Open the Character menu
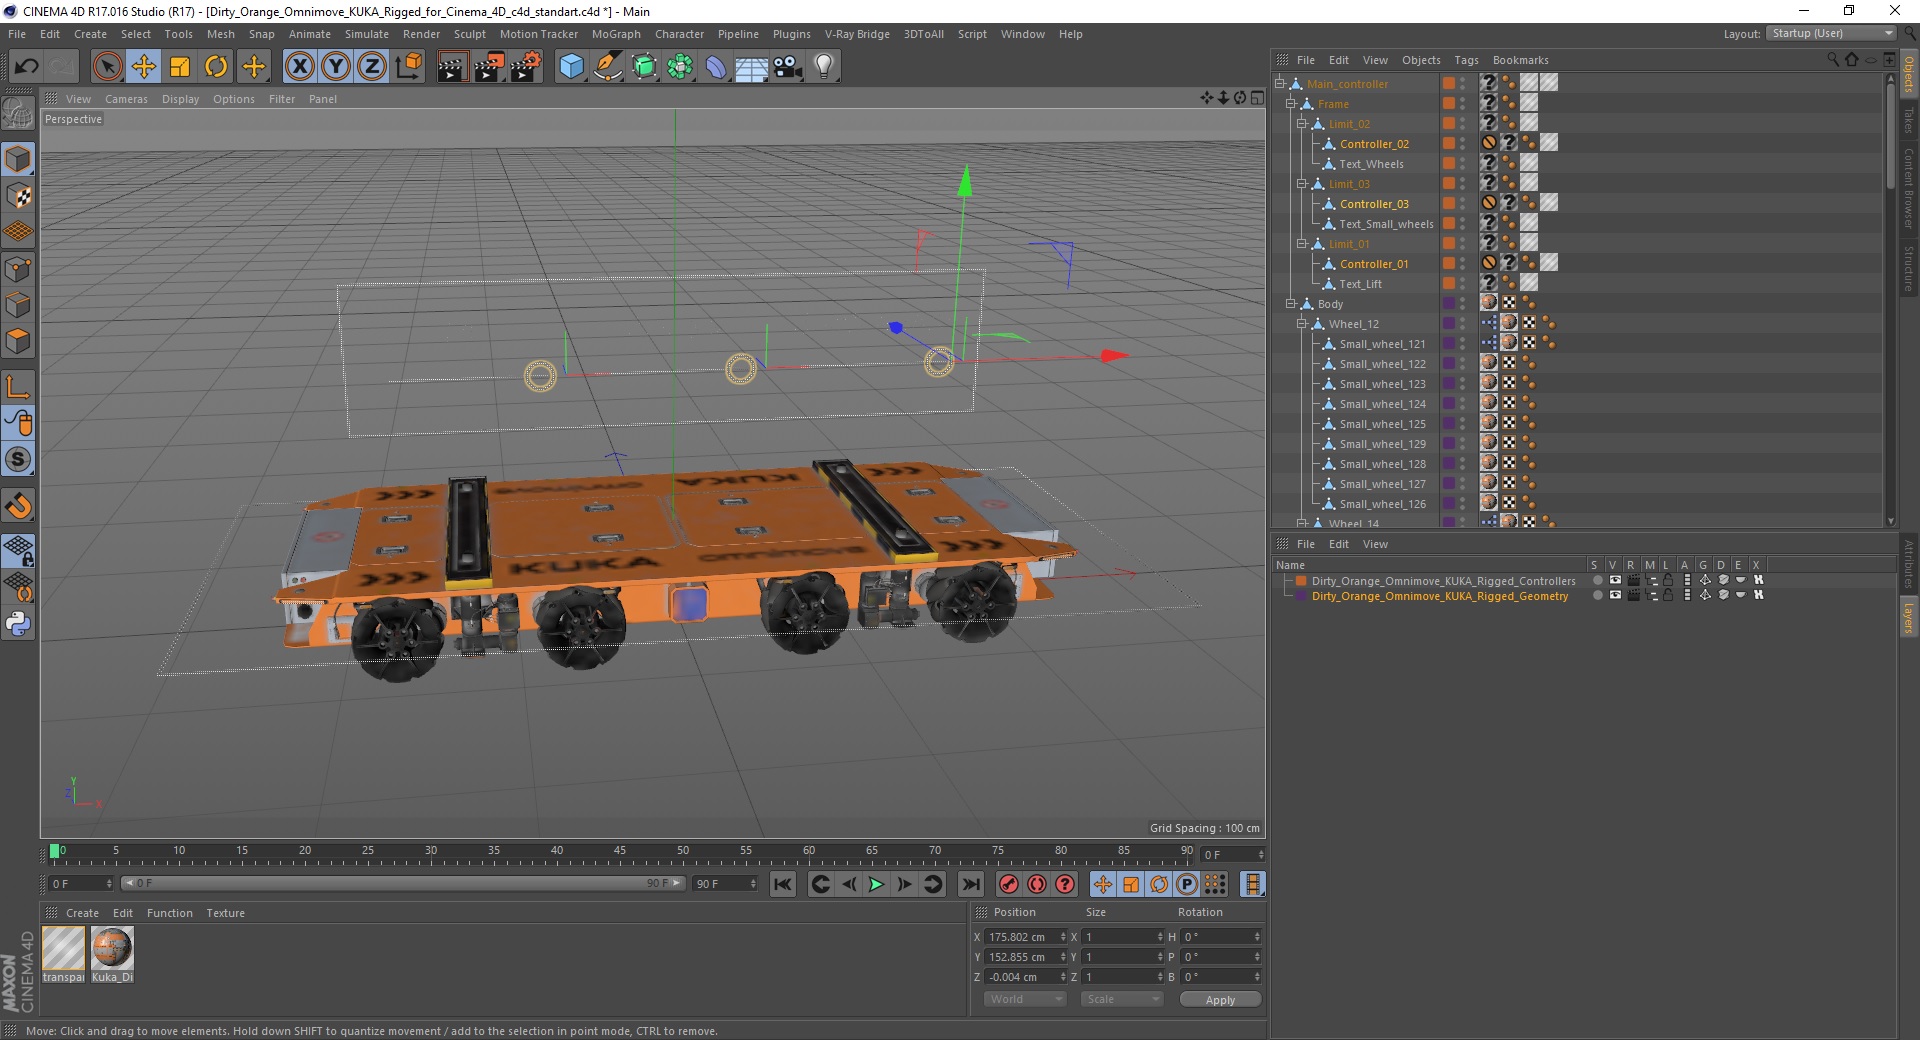The height and width of the screenshot is (1040, 1920). (x=679, y=34)
